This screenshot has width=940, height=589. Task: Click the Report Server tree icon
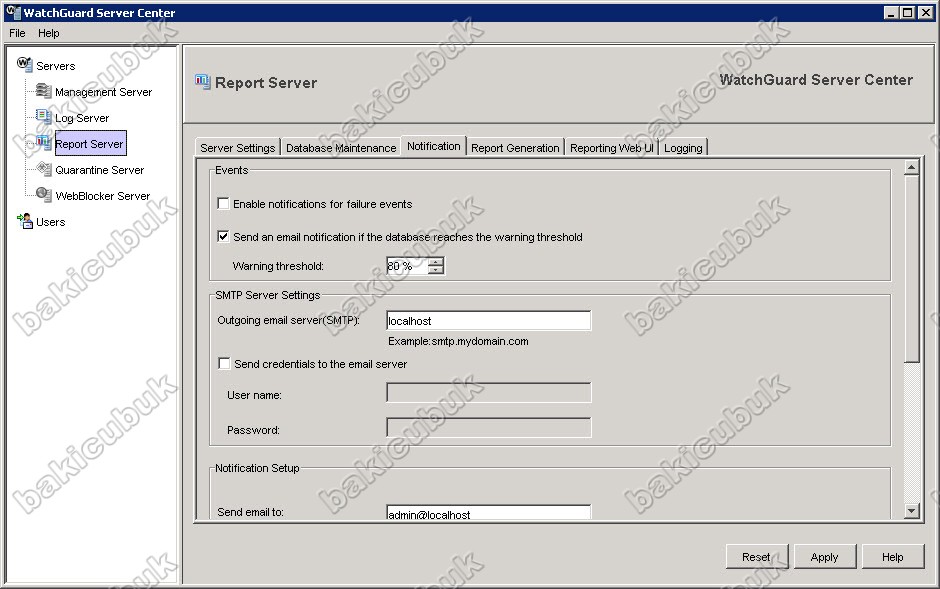pos(43,143)
